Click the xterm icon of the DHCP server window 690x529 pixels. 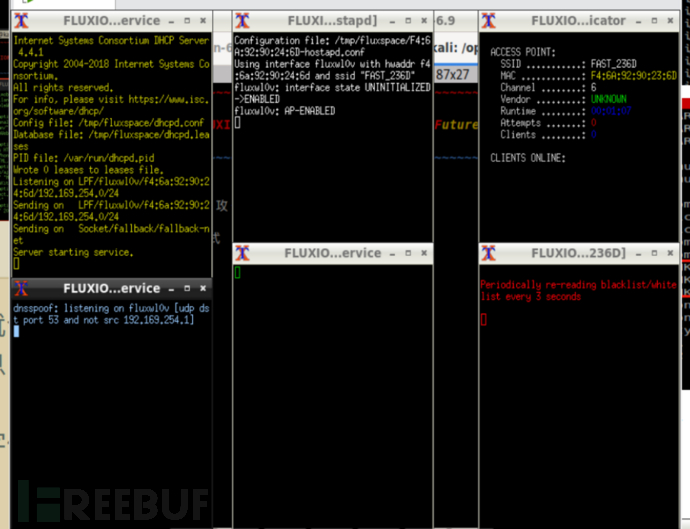point(21,21)
